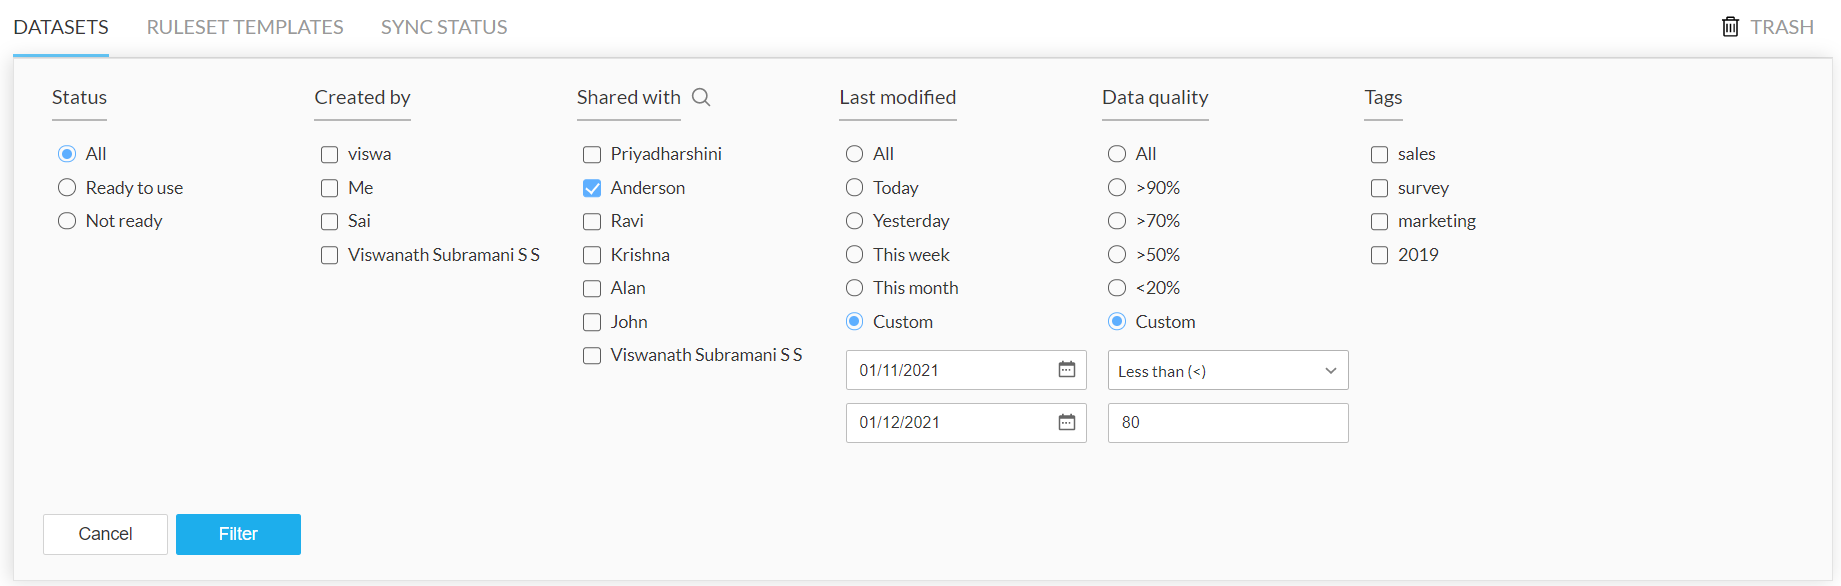The image size is (1841, 586).
Task: Enable the Me creator checkbox
Action: click(329, 188)
